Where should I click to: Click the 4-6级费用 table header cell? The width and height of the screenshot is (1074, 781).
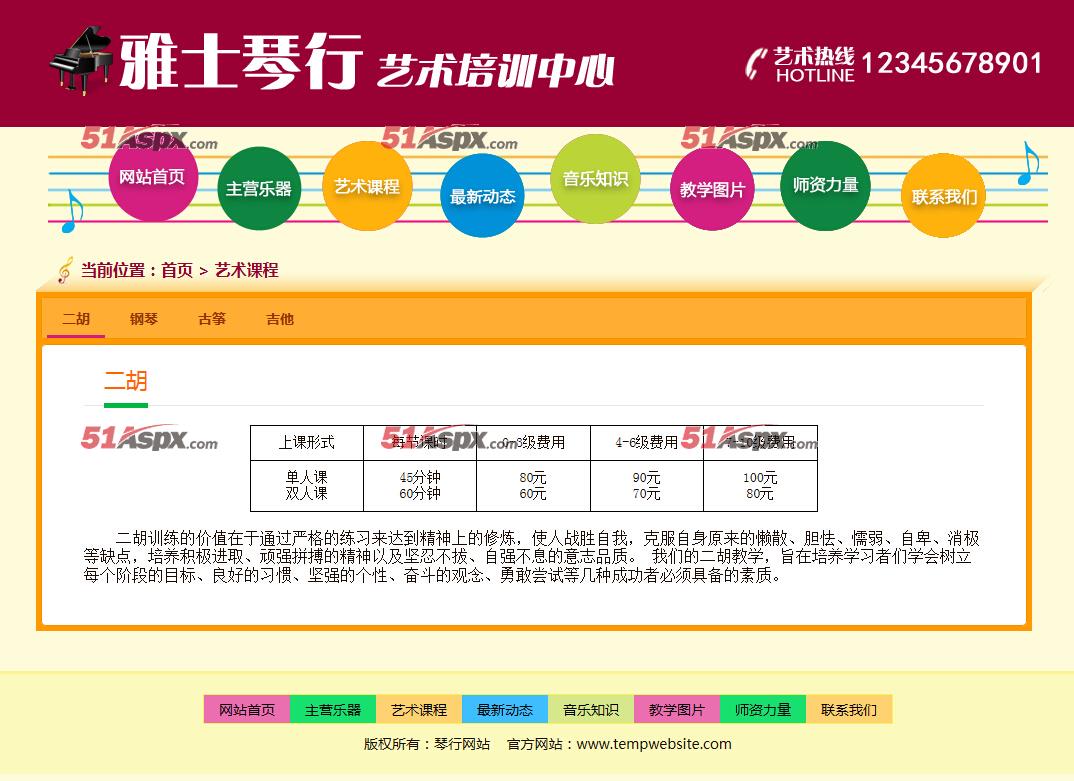(x=647, y=443)
